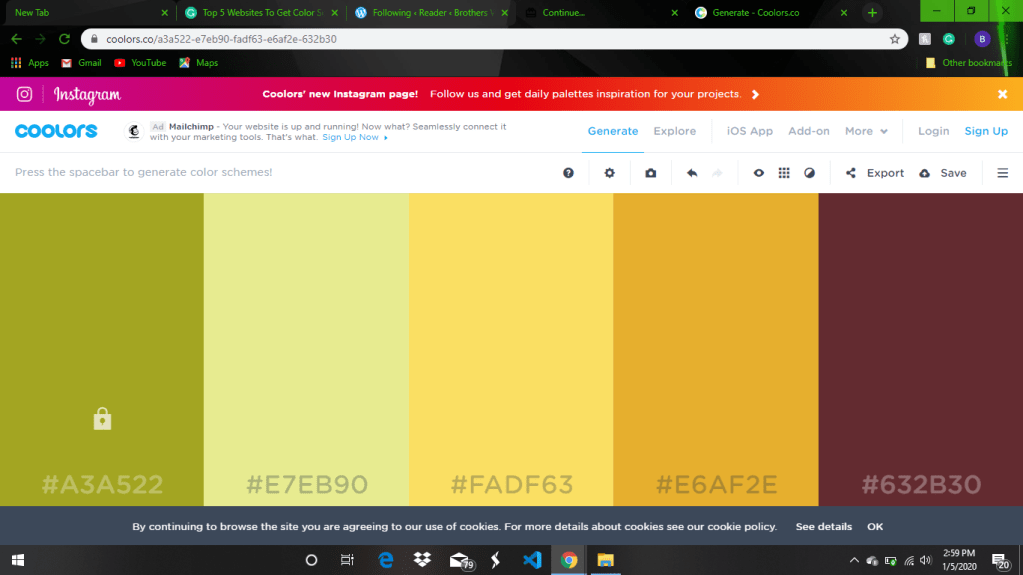The width and height of the screenshot is (1023, 575).
Task: Open the help question mark icon
Action: (x=568, y=173)
